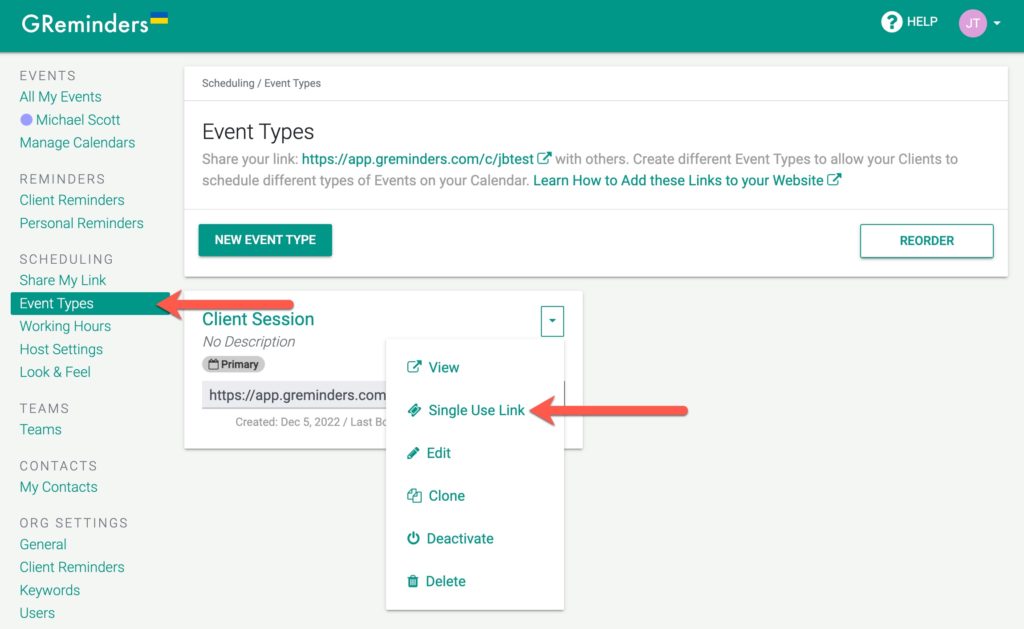Click the NEW EVENT TYPE button
This screenshot has height=629, width=1024.
(x=265, y=240)
